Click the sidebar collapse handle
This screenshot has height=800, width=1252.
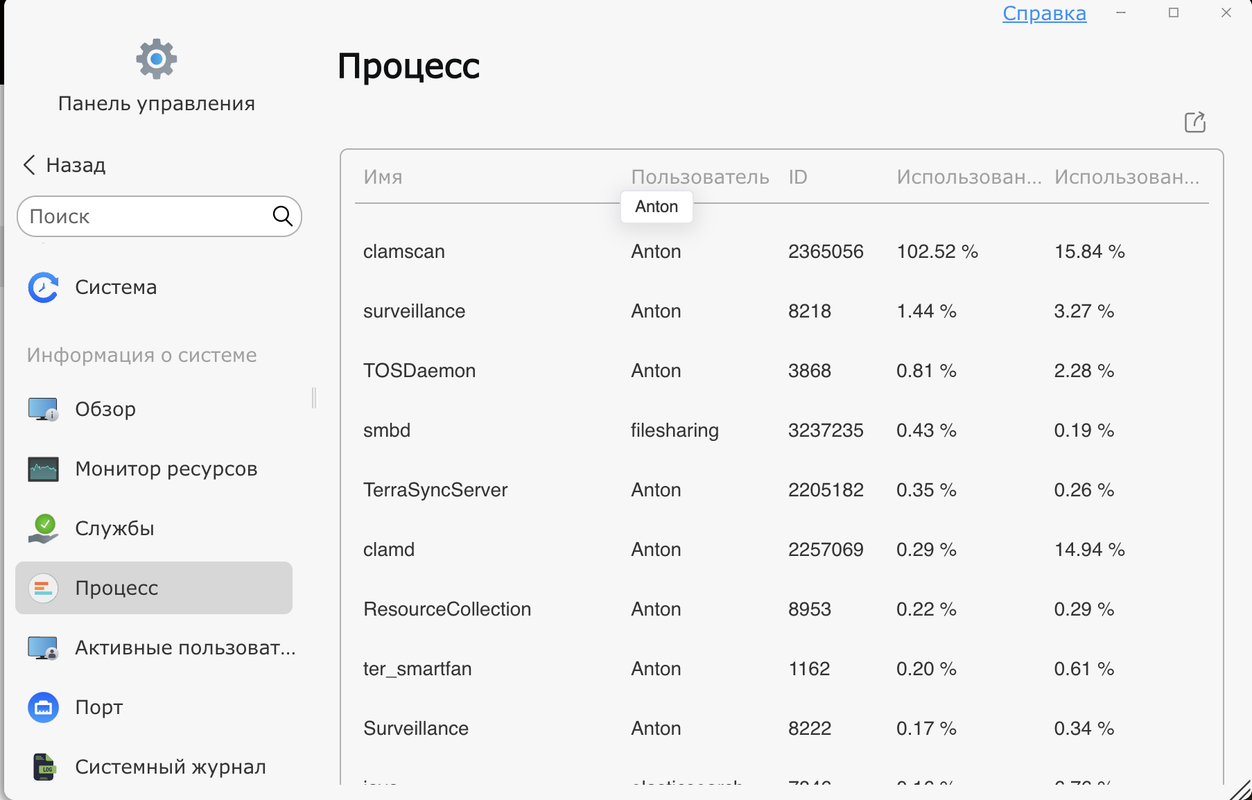(314, 398)
